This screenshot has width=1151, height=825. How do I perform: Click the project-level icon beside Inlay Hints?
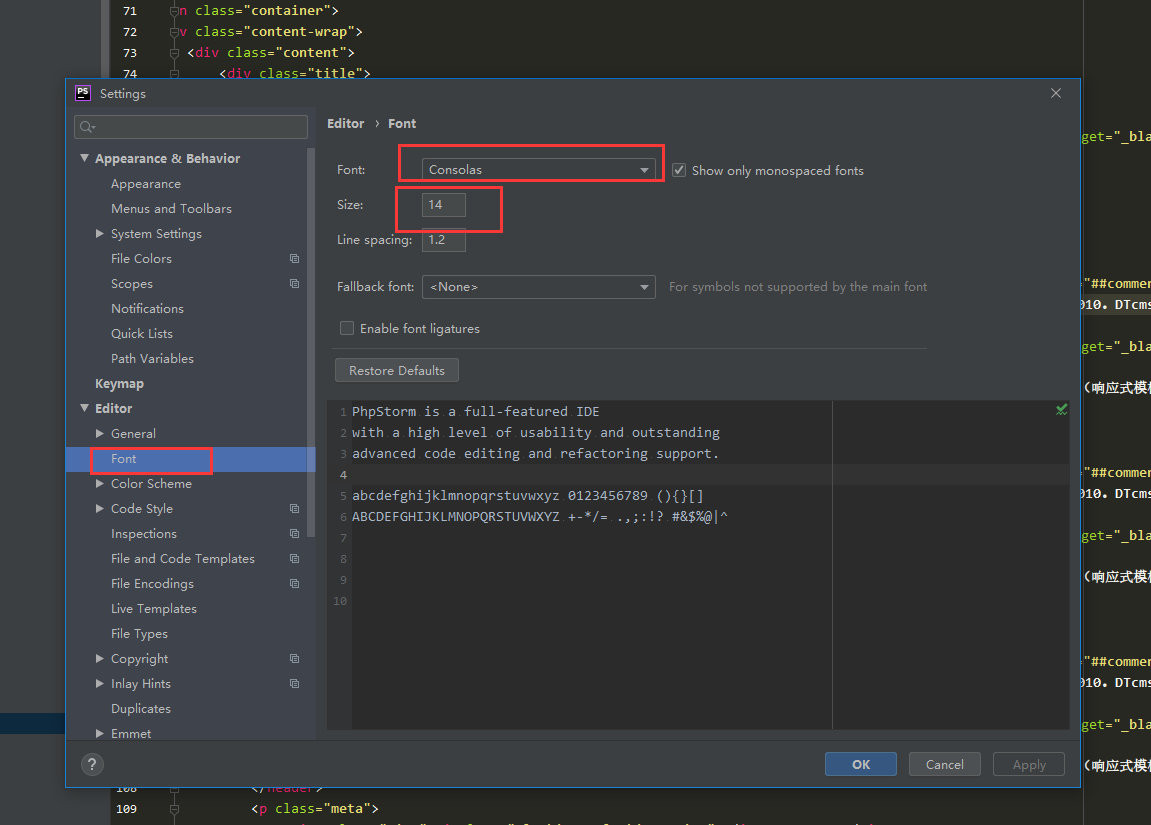(294, 683)
